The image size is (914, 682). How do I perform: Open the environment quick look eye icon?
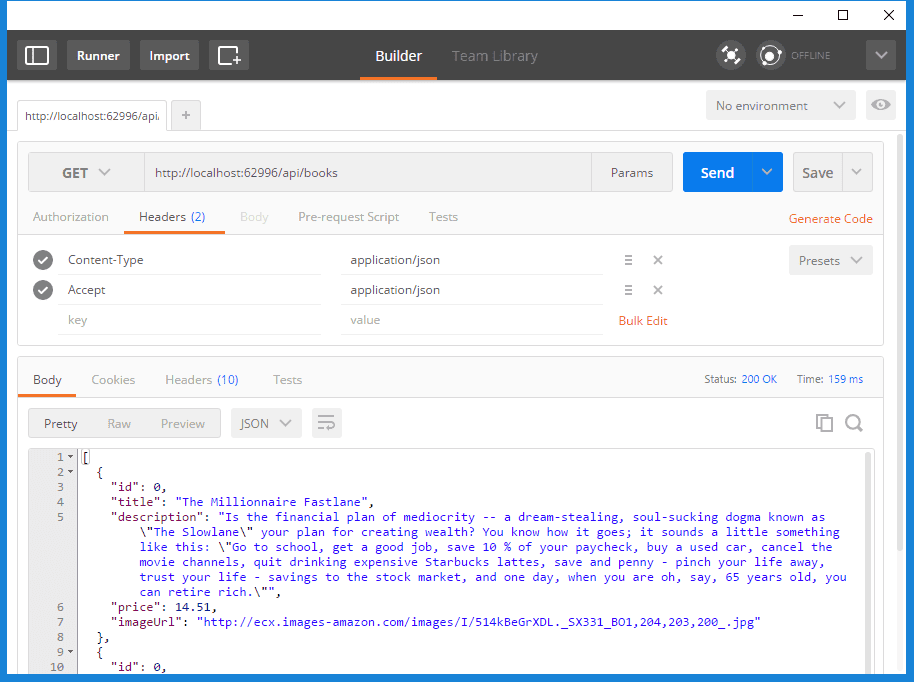click(x=880, y=105)
